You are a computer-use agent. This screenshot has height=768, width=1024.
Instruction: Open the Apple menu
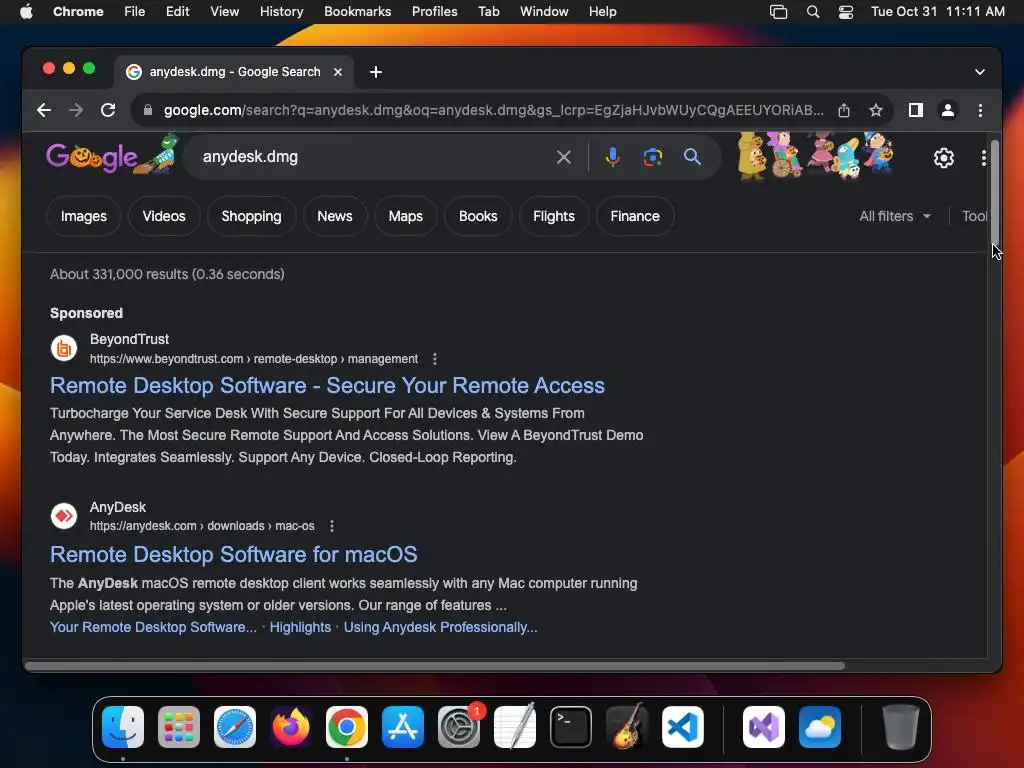coord(26,12)
